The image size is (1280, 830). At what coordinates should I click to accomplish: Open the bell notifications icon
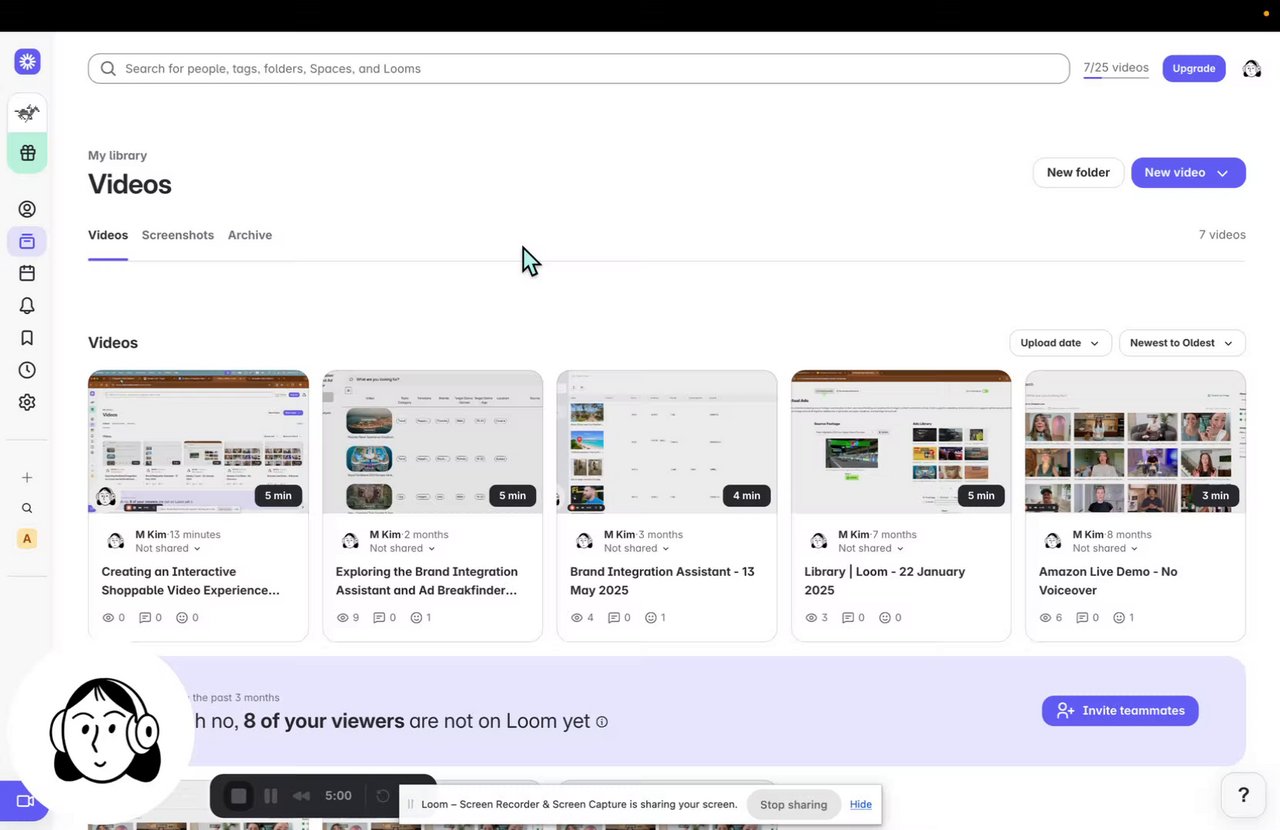(27, 305)
